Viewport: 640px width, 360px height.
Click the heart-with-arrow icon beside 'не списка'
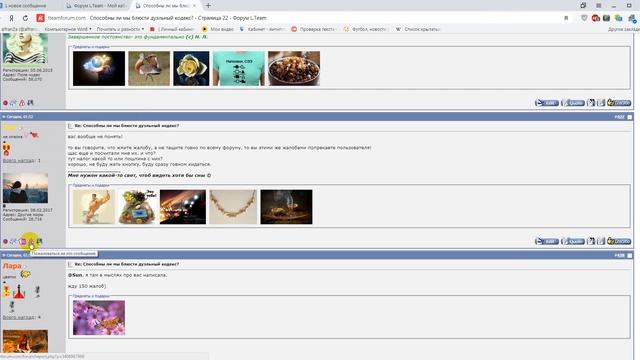33,135
